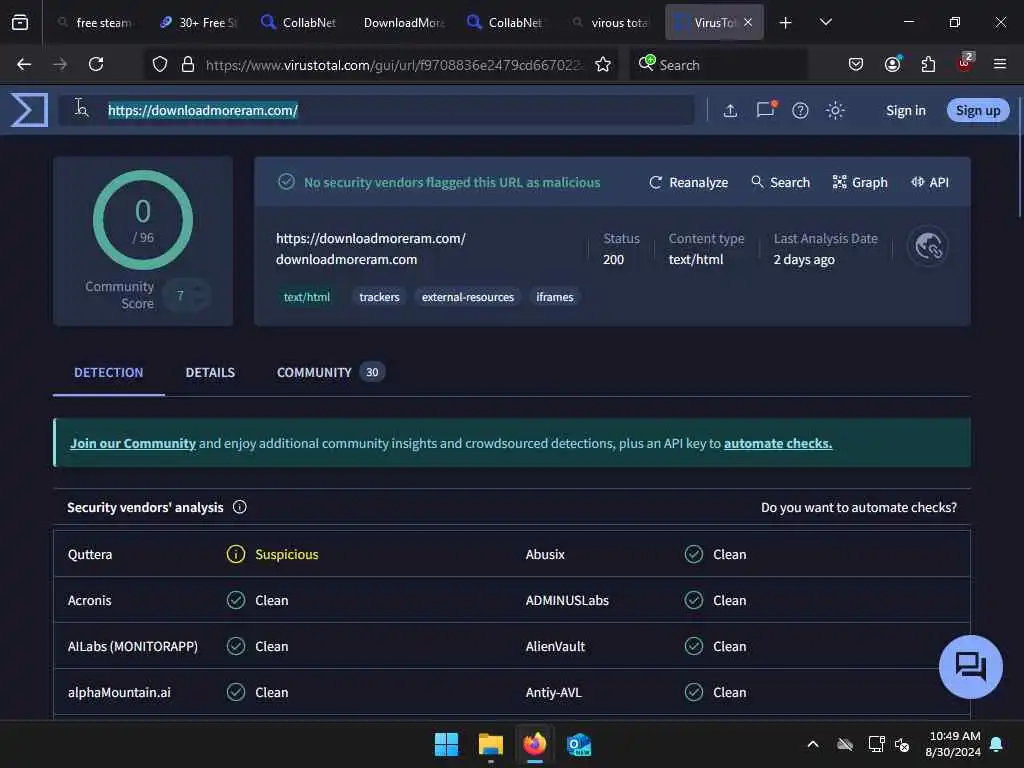1024x768 pixels.
Task: Click the Quttera Suspicious result
Action: (x=272, y=554)
